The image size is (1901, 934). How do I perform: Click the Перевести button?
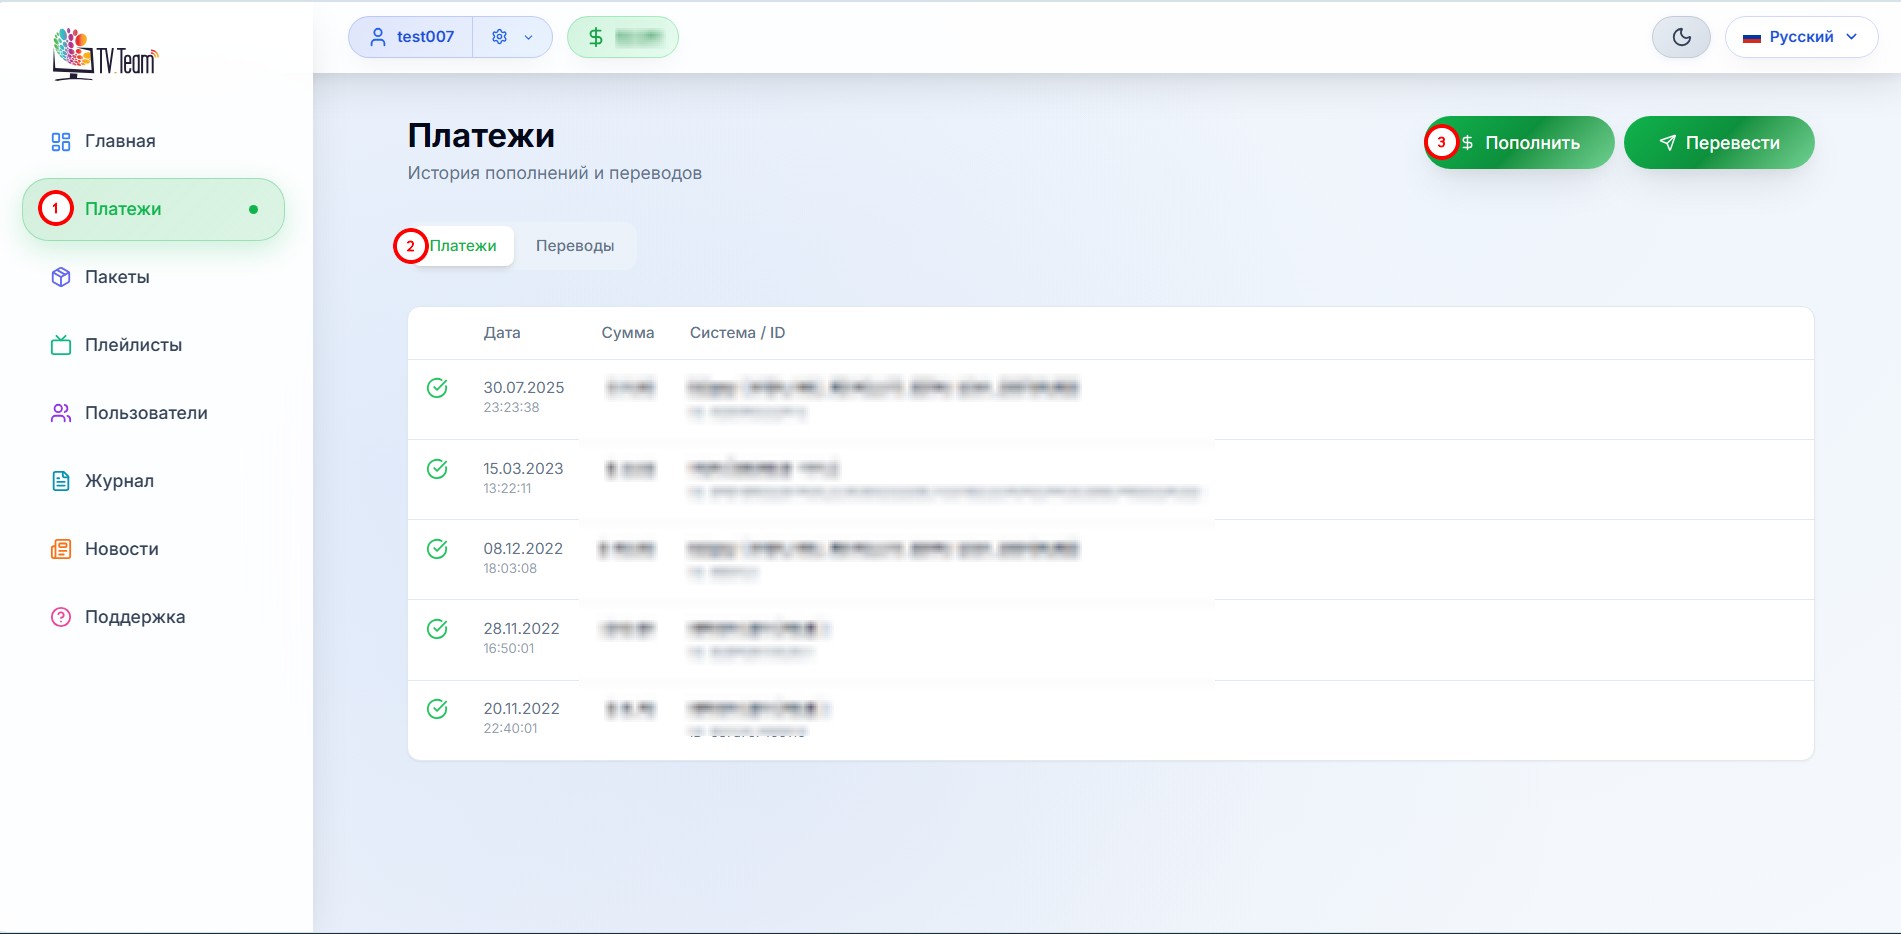pyautogui.click(x=1719, y=143)
